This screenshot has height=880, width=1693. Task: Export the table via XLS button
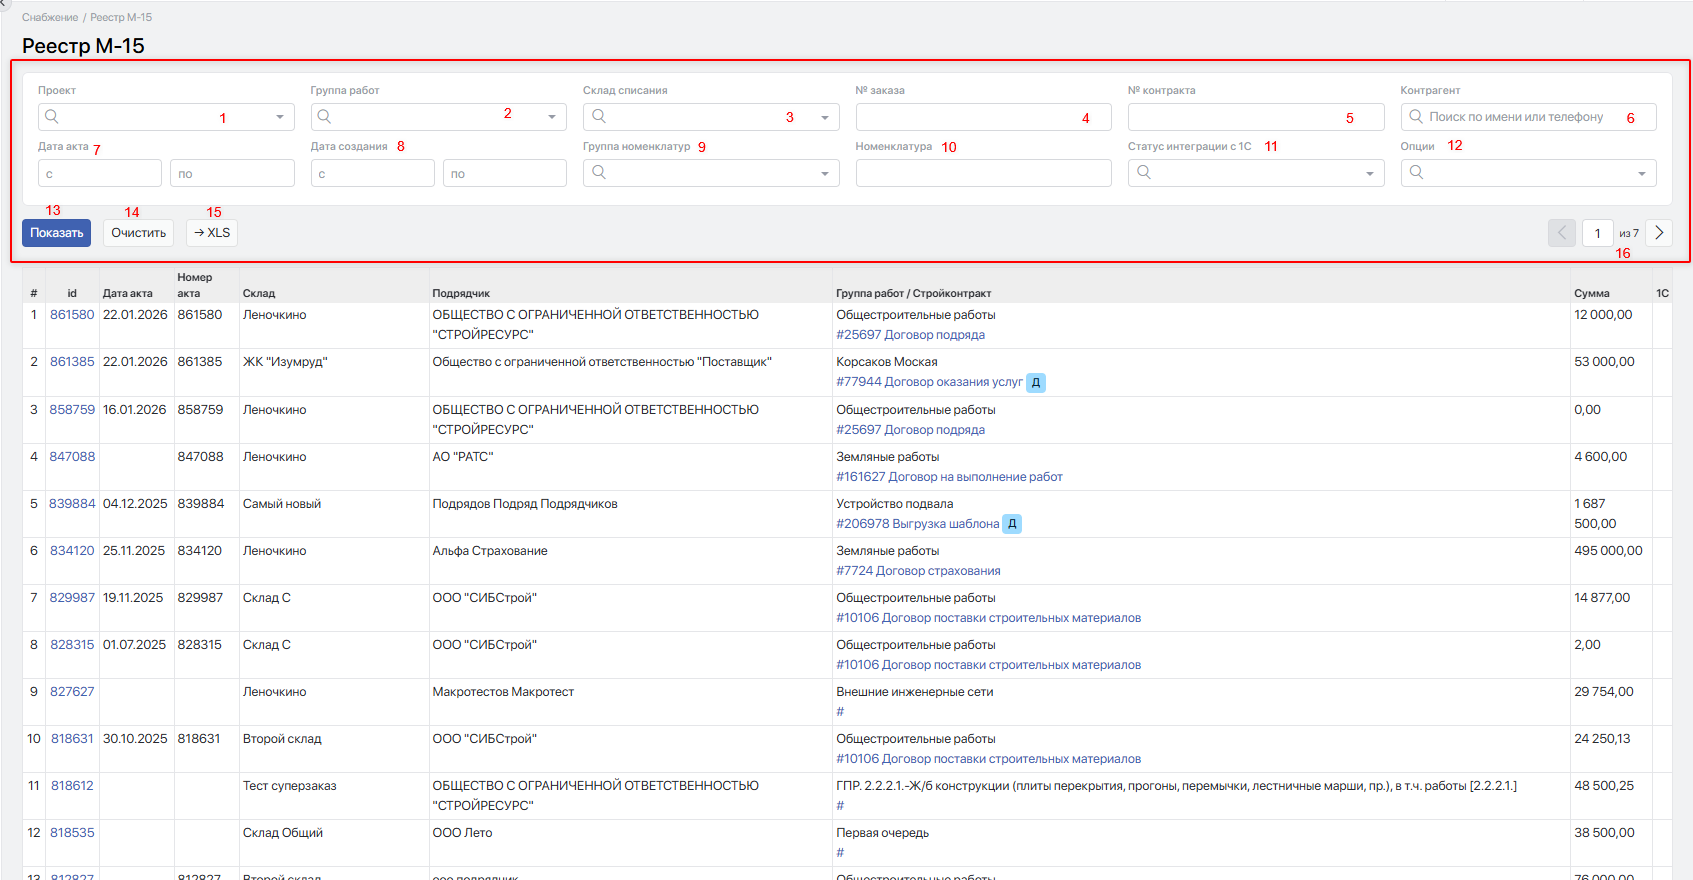coord(212,233)
